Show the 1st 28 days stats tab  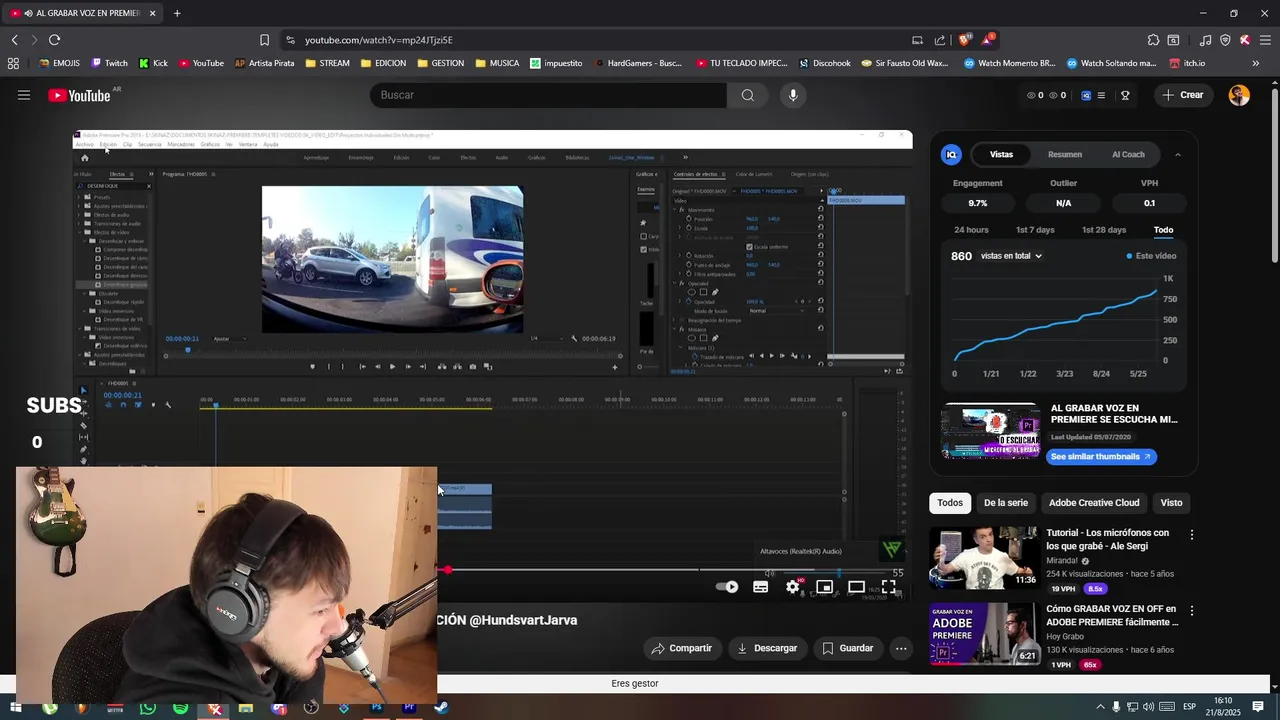click(x=1104, y=230)
